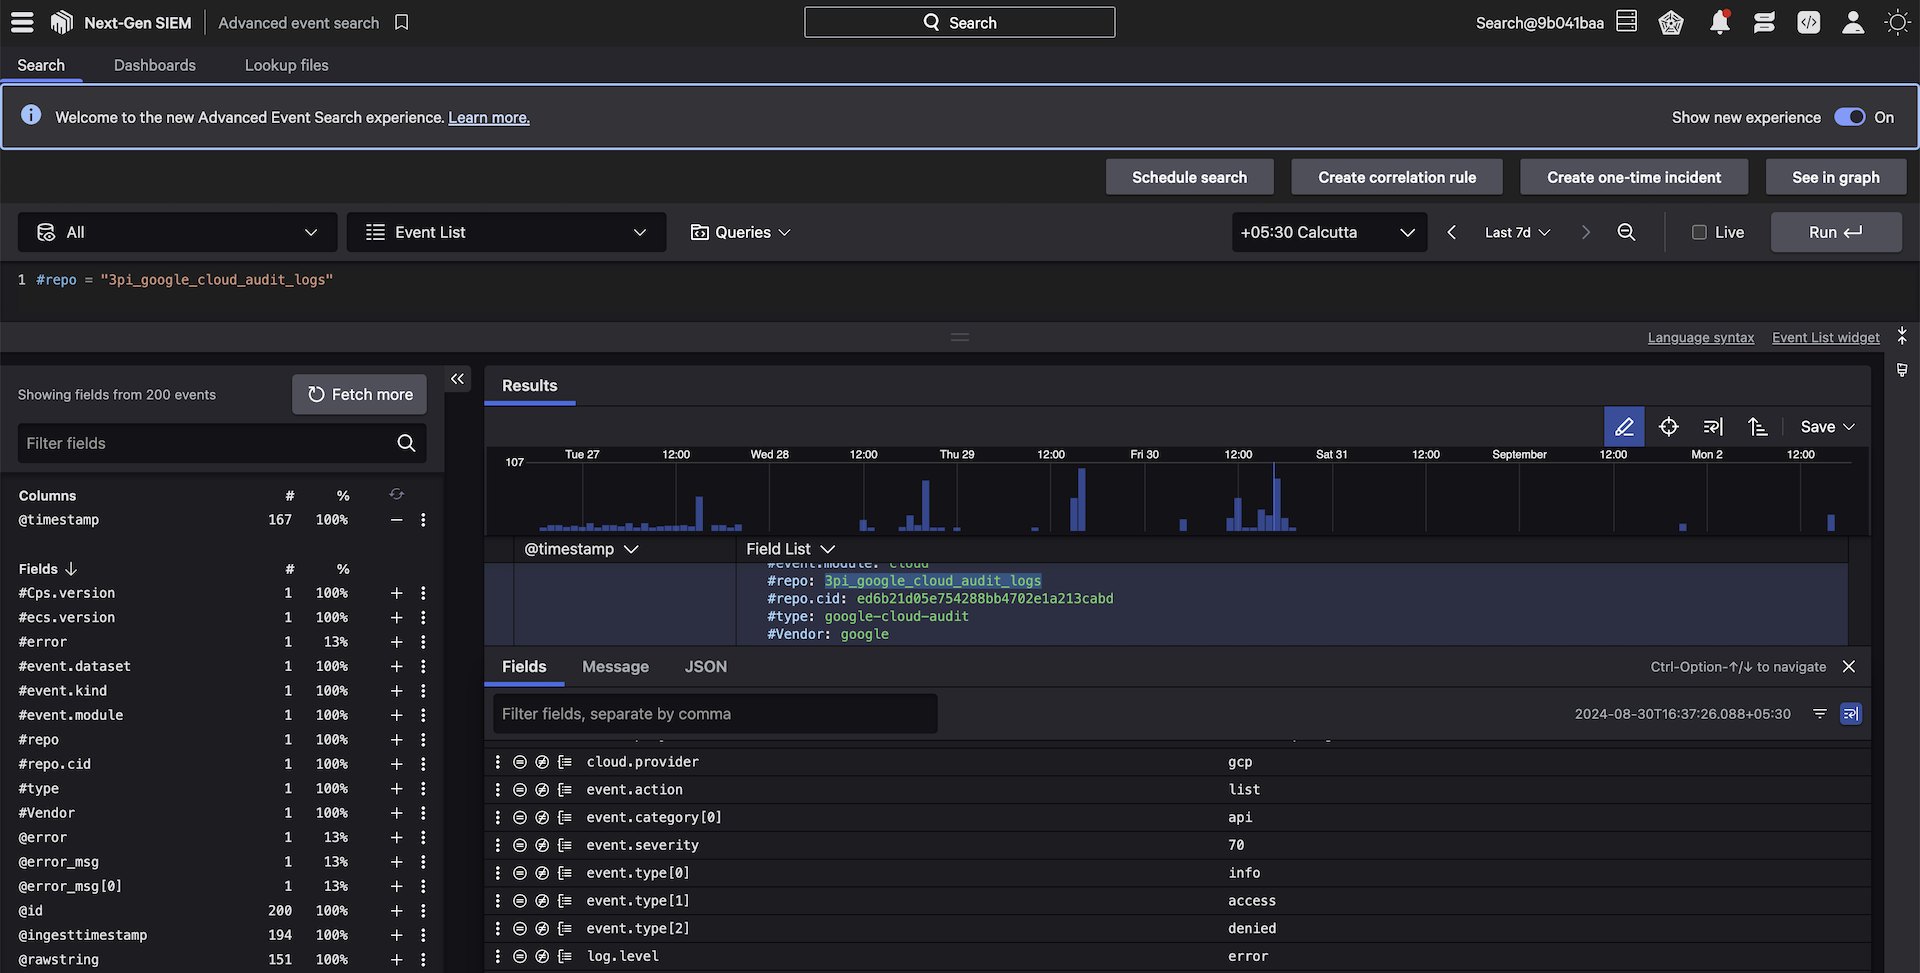
Task: Open the user account profile icon
Action: pos(1853,22)
